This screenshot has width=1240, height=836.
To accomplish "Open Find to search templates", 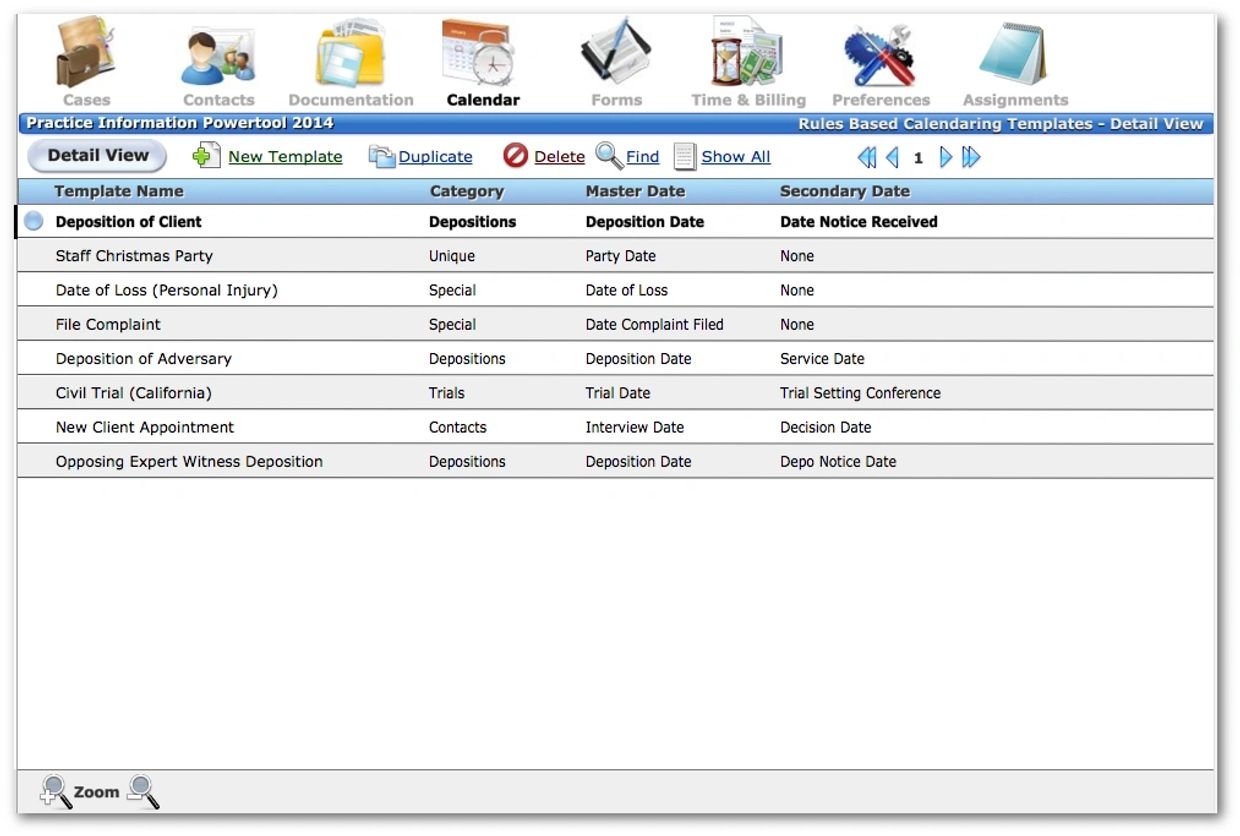I will [641, 156].
